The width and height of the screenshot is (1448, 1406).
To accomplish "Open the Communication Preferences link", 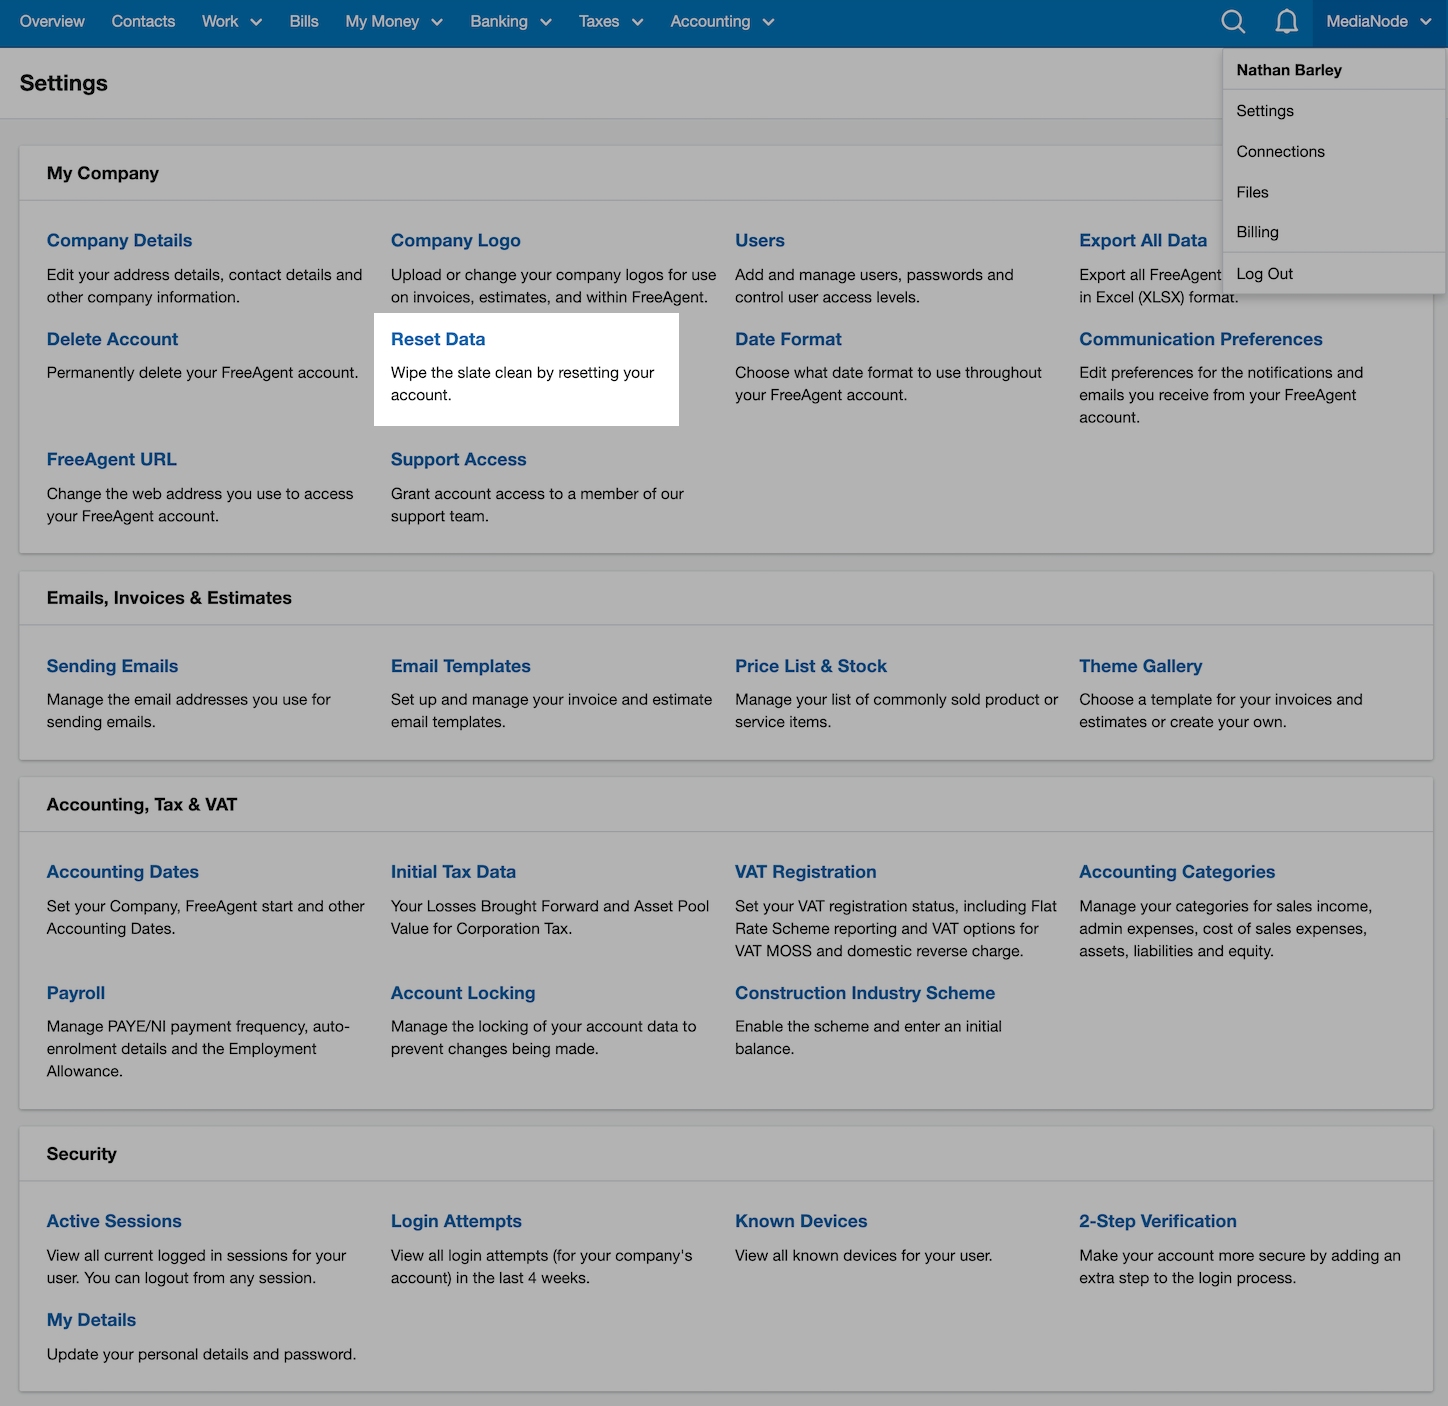I will (1201, 339).
